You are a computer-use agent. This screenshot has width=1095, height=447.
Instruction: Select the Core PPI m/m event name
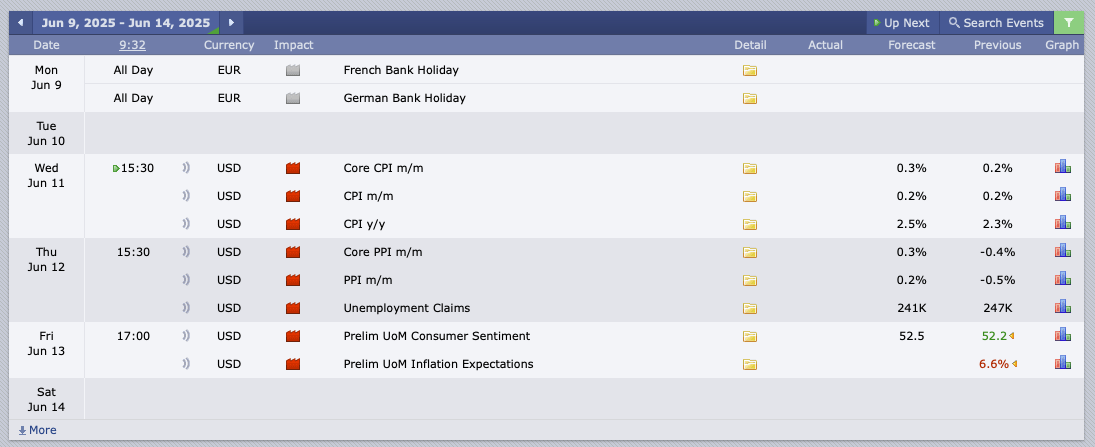(383, 252)
